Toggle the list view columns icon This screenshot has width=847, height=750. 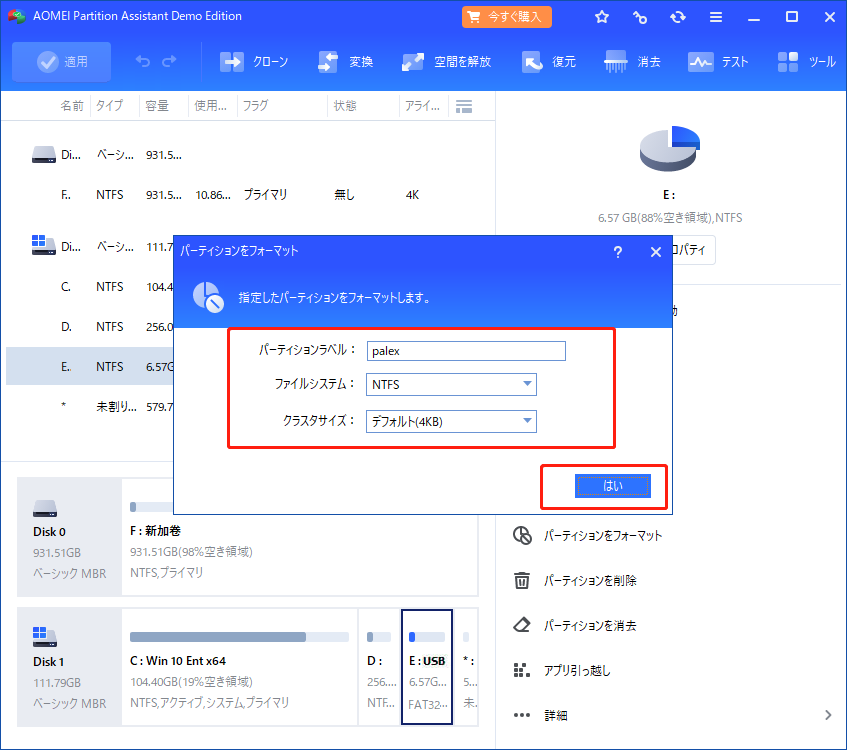pos(464,106)
